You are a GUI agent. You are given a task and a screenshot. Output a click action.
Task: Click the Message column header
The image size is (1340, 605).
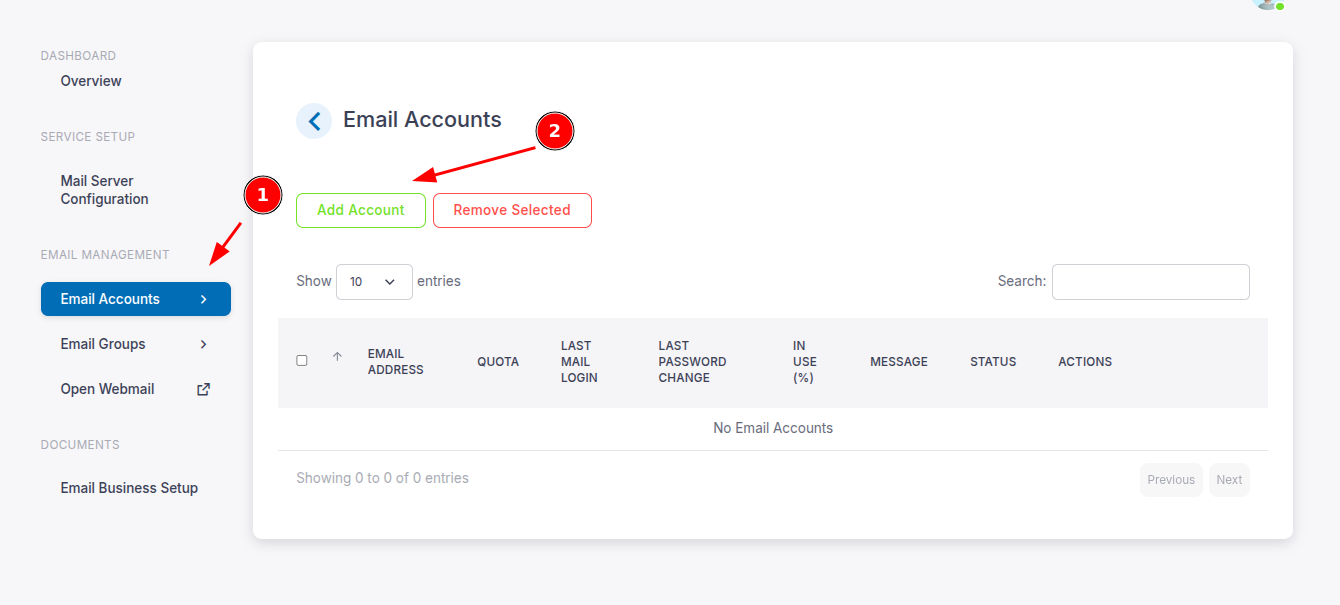click(899, 362)
